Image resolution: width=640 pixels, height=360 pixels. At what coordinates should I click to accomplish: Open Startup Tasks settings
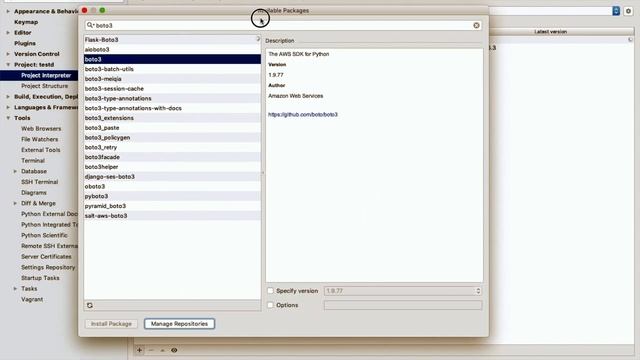[40, 278]
